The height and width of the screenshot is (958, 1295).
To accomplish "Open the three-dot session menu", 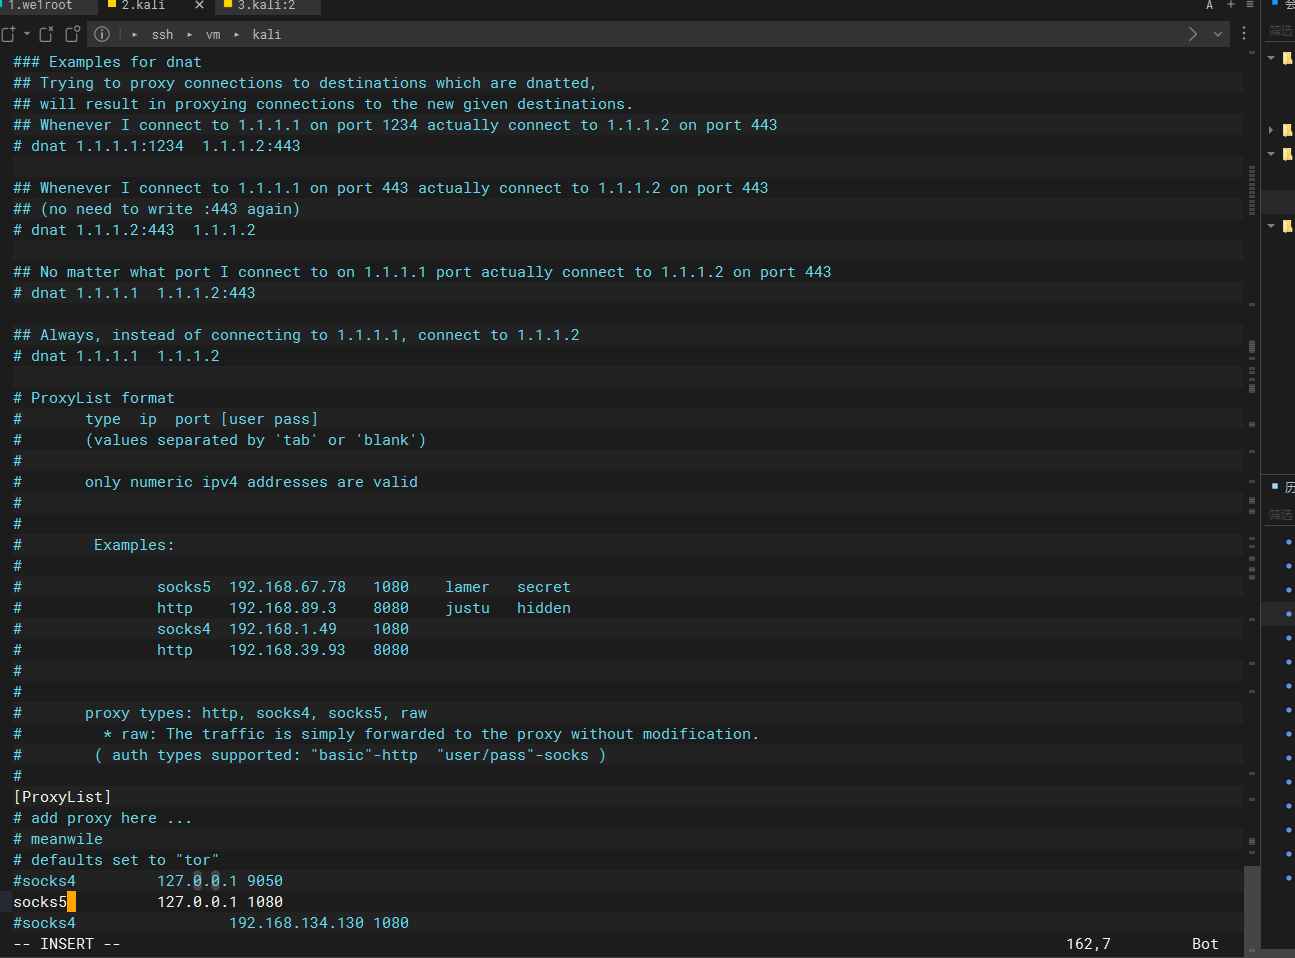I will click(x=1244, y=34).
